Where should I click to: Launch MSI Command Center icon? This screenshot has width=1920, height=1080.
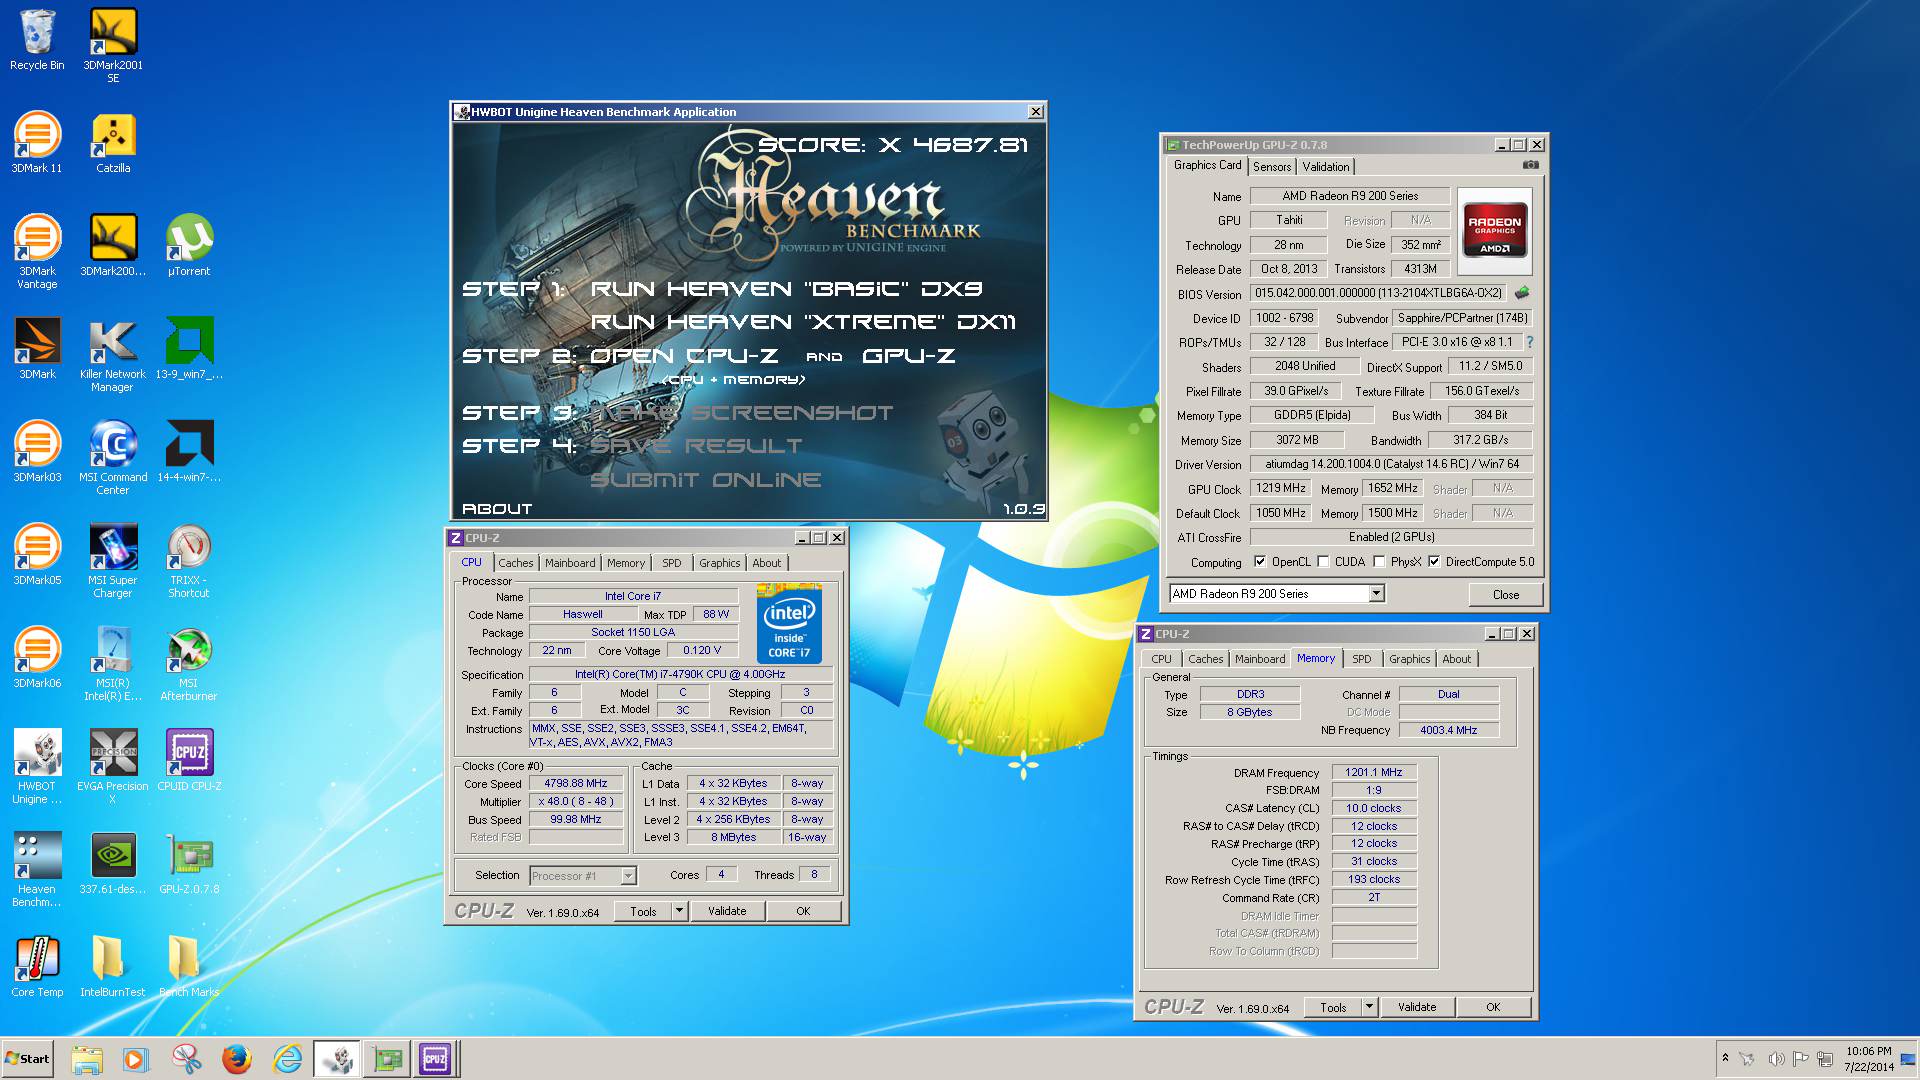(113, 458)
